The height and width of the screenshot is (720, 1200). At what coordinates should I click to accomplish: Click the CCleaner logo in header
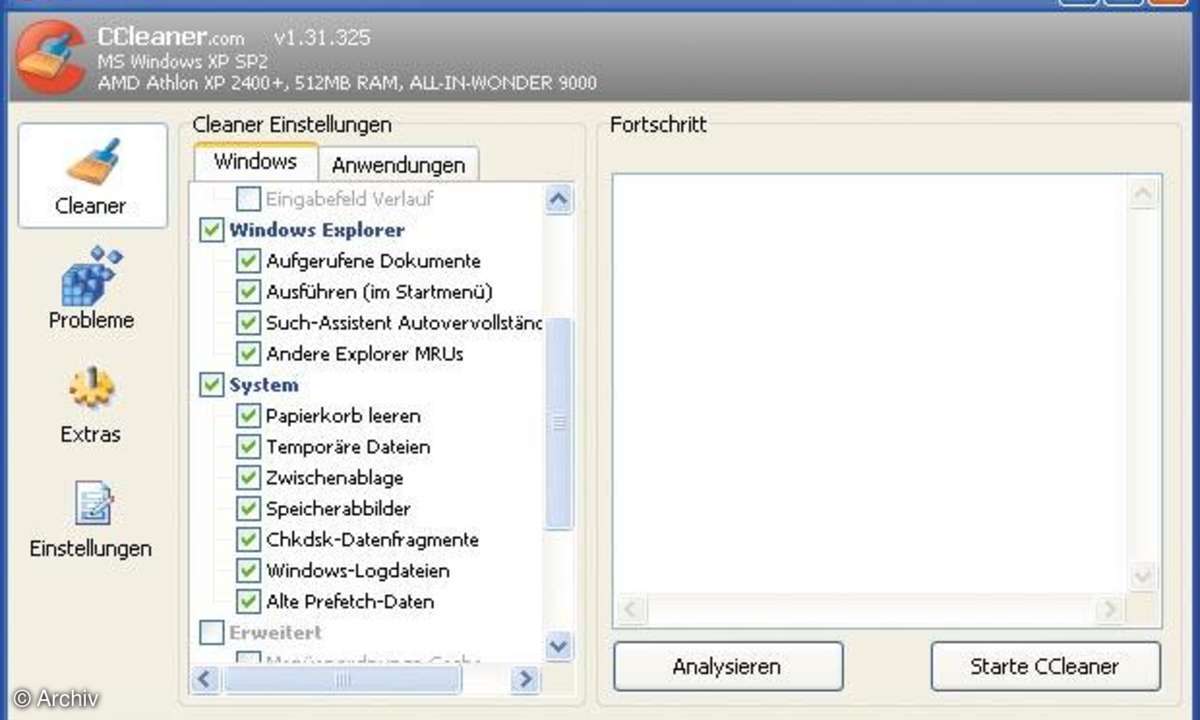pyautogui.click(x=51, y=58)
